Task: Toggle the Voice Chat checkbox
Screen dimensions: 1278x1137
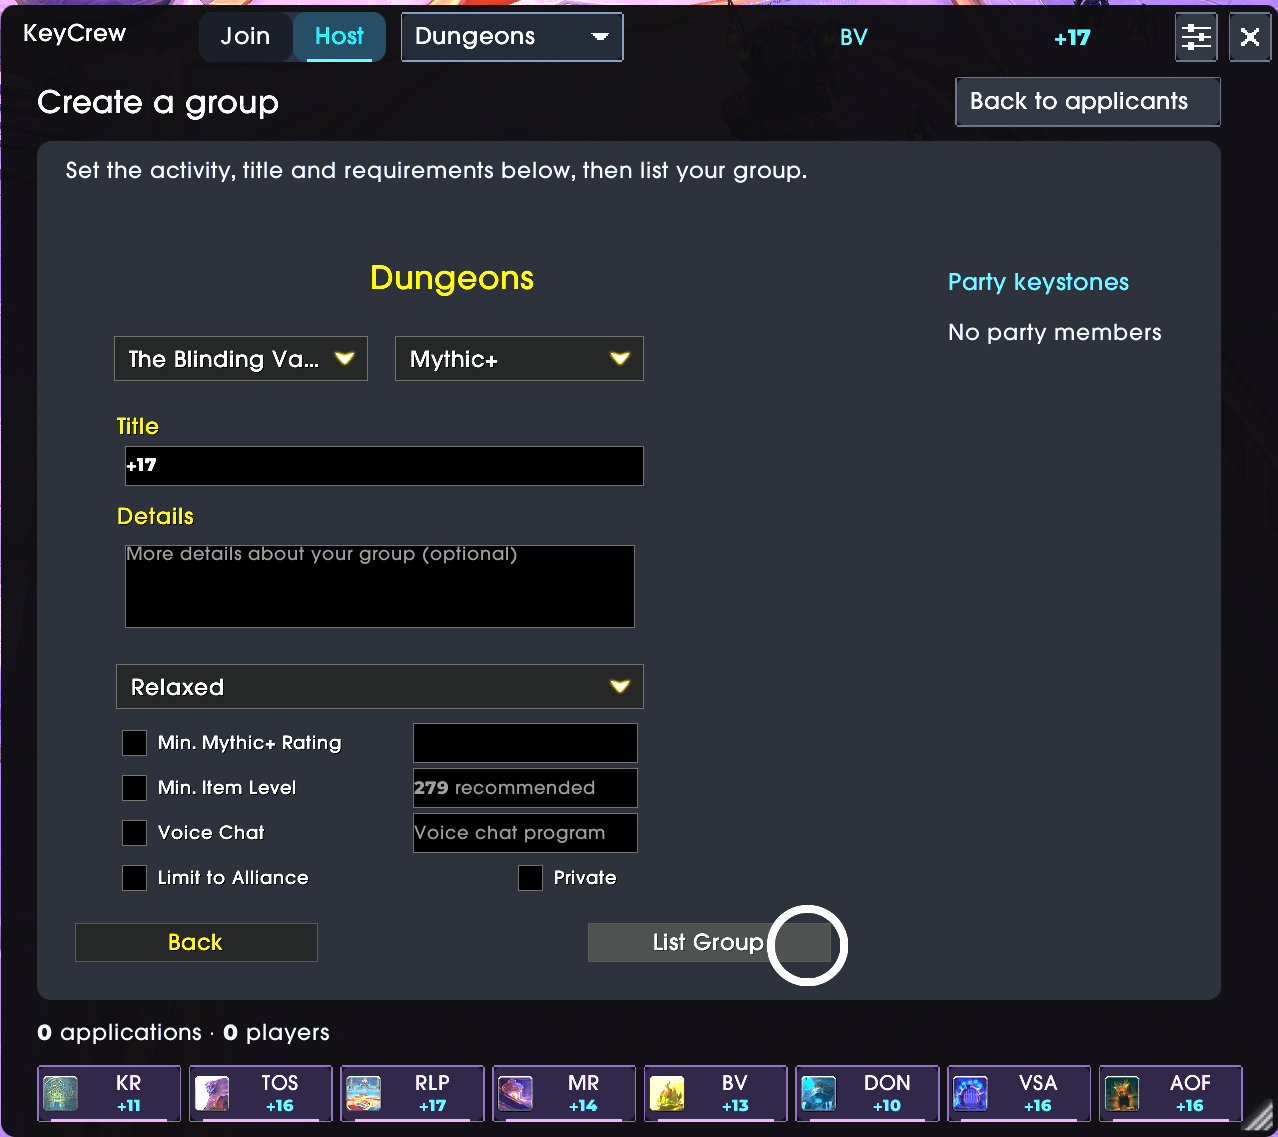Action: (x=134, y=833)
